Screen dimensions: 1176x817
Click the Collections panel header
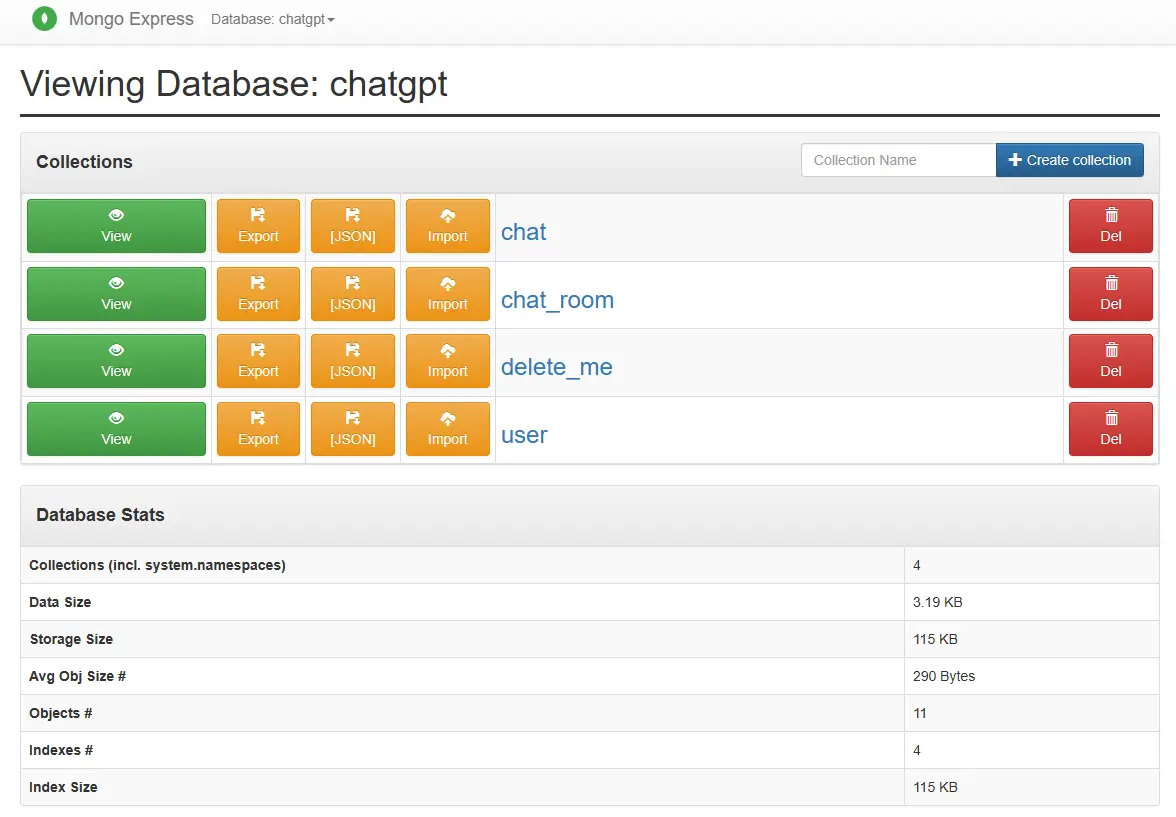click(x=84, y=161)
